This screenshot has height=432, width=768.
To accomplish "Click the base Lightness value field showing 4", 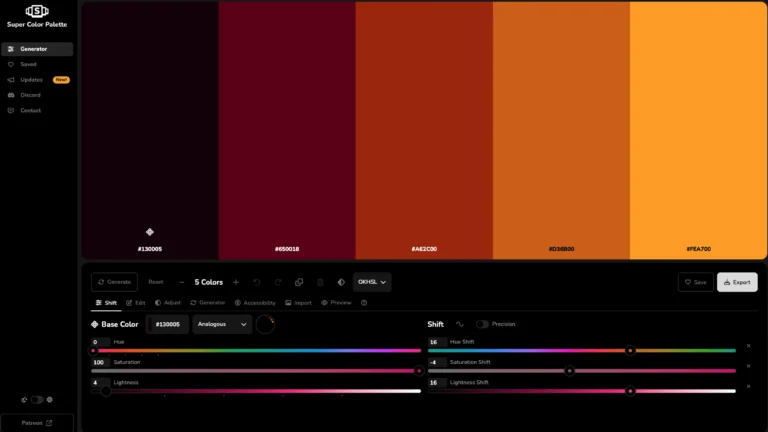I will [100, 383].
